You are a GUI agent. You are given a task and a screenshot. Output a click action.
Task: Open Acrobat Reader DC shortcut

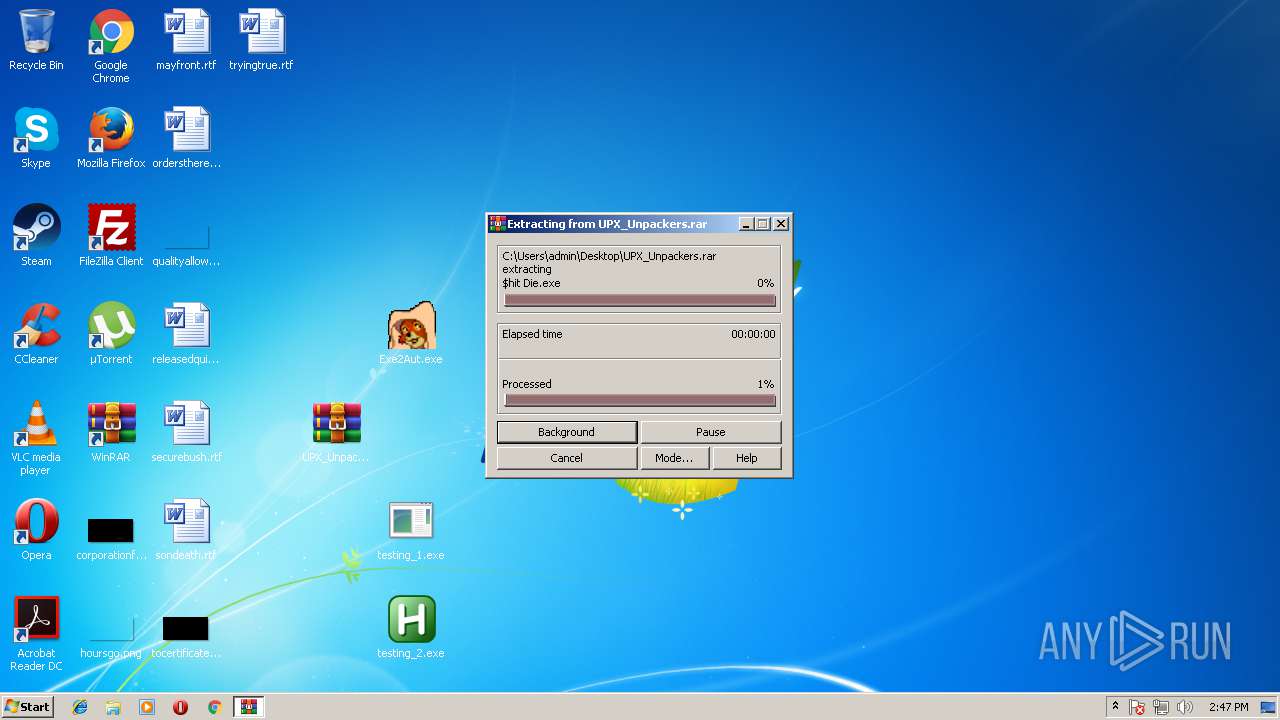click(x=36, y=634)
